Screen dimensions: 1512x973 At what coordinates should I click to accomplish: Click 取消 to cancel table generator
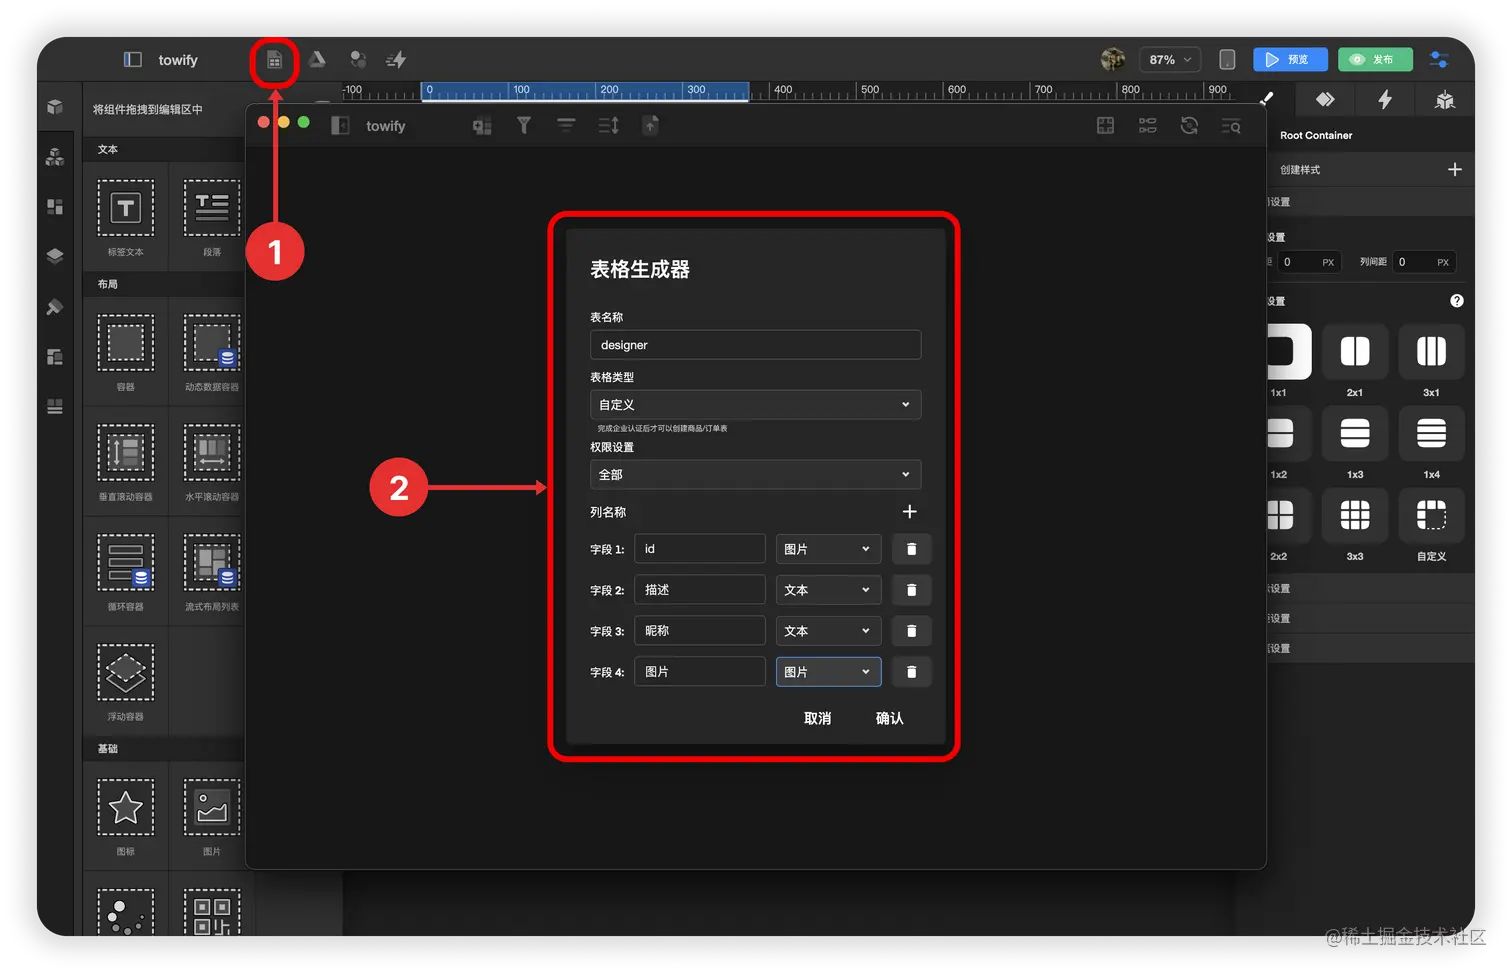pos(817,718)
